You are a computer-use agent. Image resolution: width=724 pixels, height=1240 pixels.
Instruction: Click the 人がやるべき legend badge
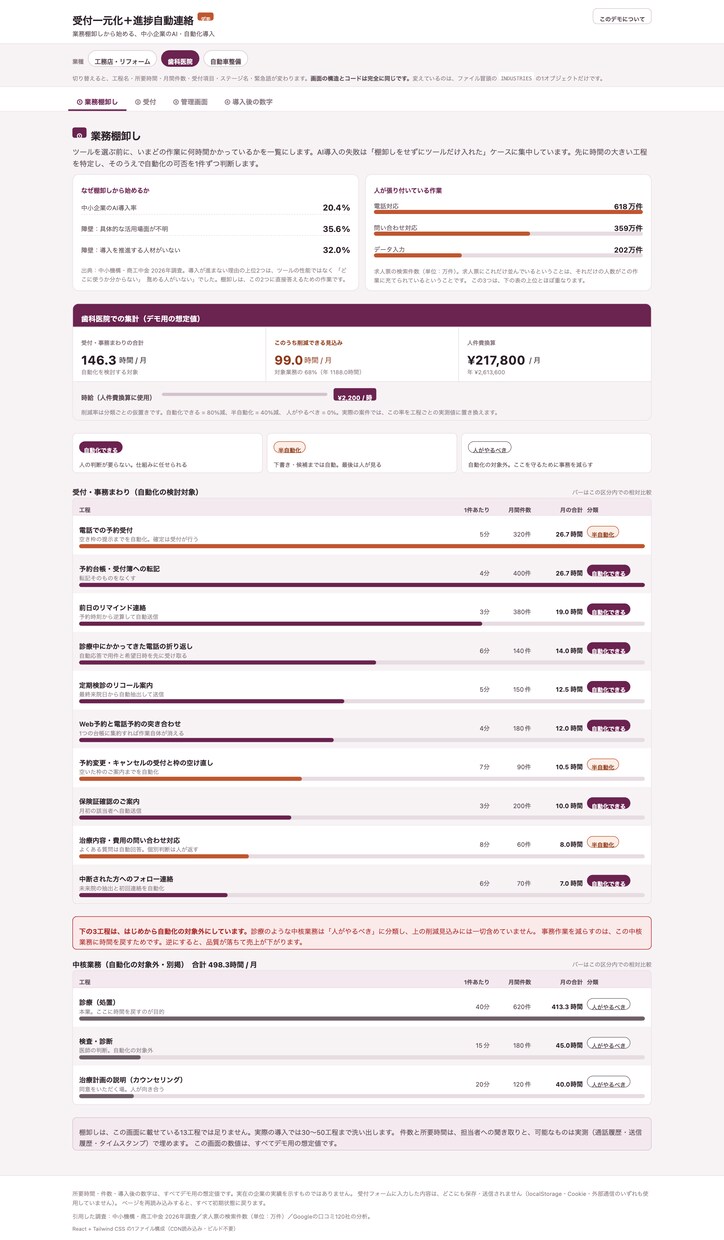coord(489,449)
